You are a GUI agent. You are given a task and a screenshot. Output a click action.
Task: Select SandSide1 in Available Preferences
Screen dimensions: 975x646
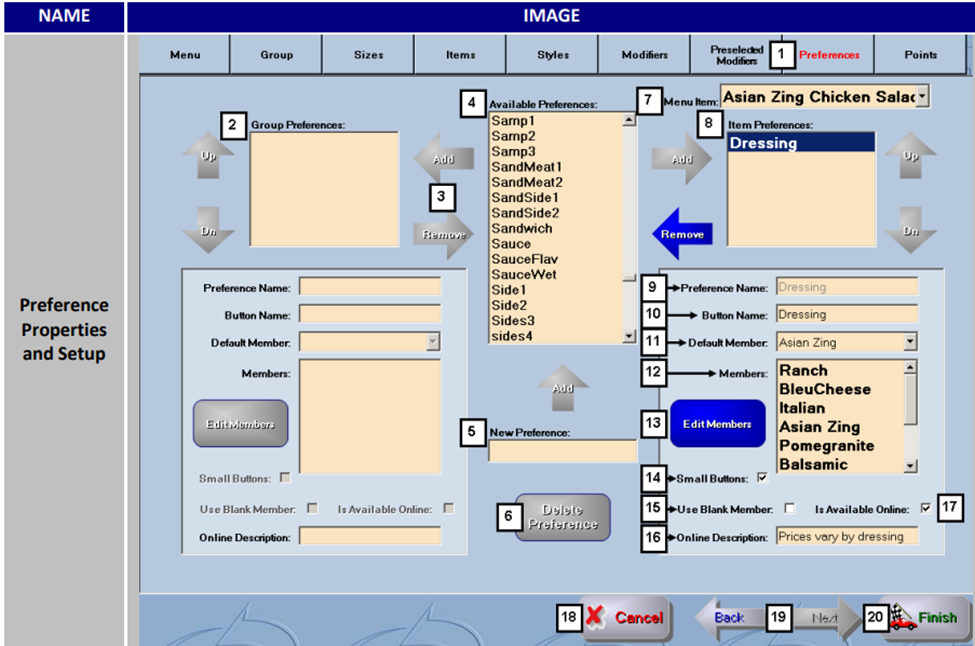[x=556, y=198]
